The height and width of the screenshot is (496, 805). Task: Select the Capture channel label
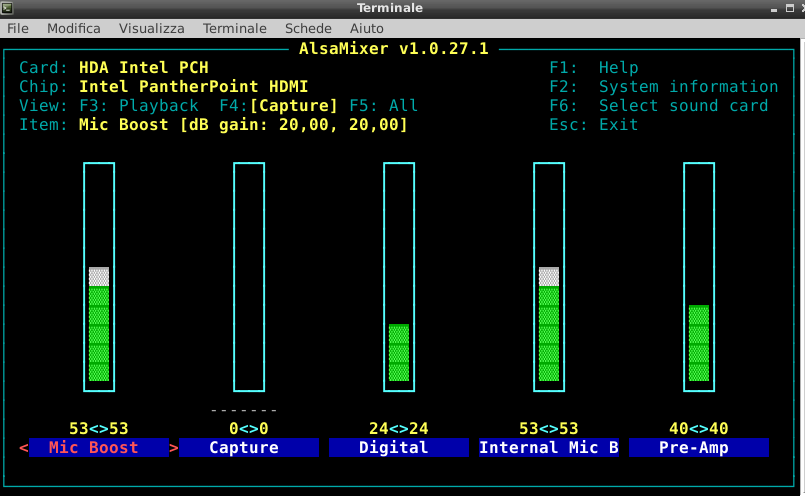click(249, 448)
